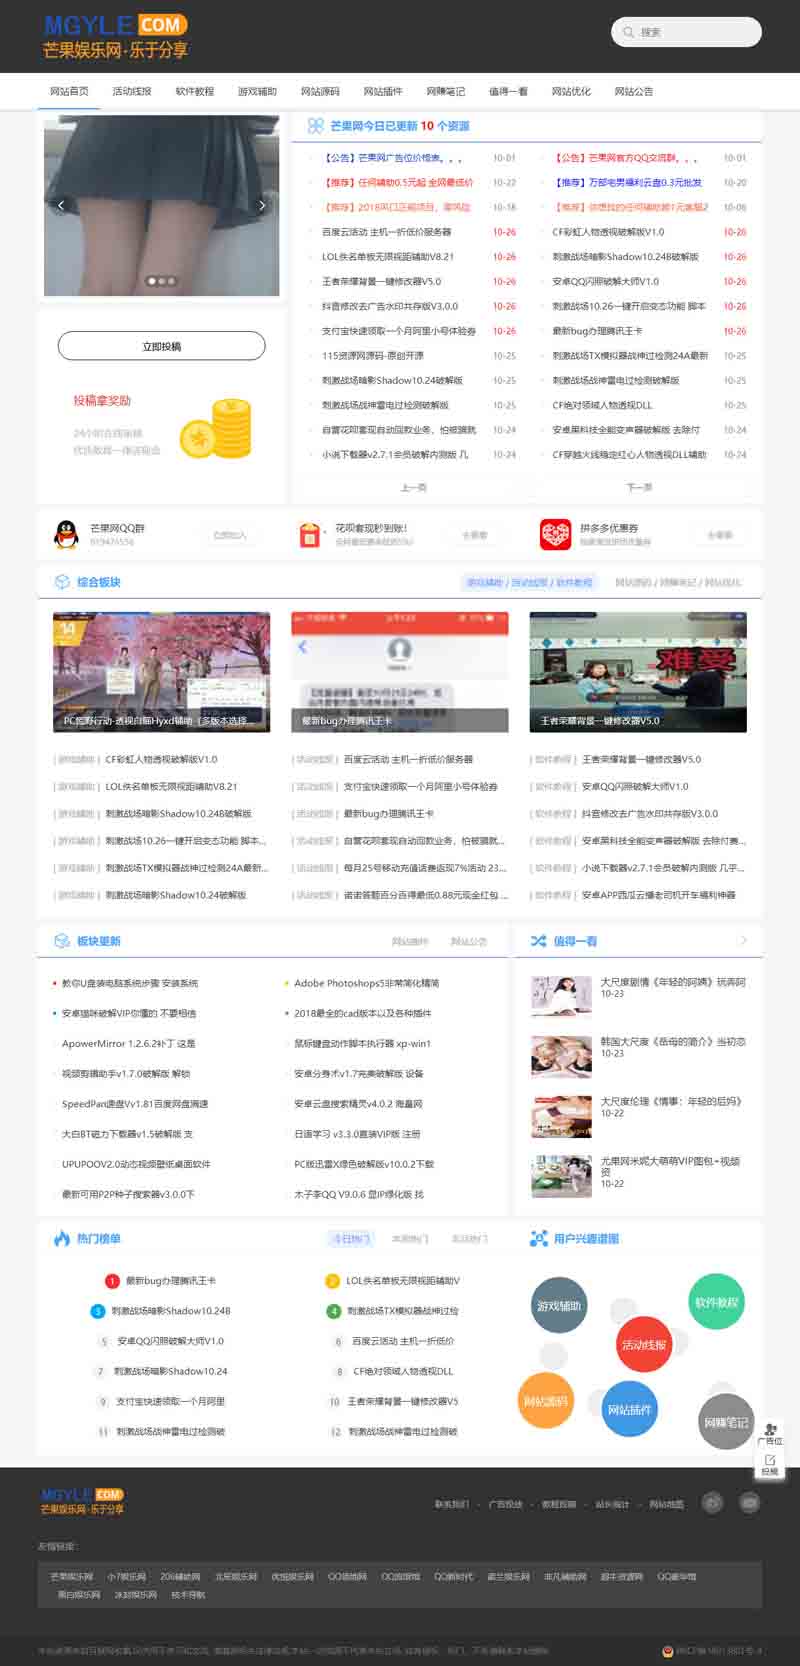
Task: Go to the previous carousel slide
Action: pos(61,205)
